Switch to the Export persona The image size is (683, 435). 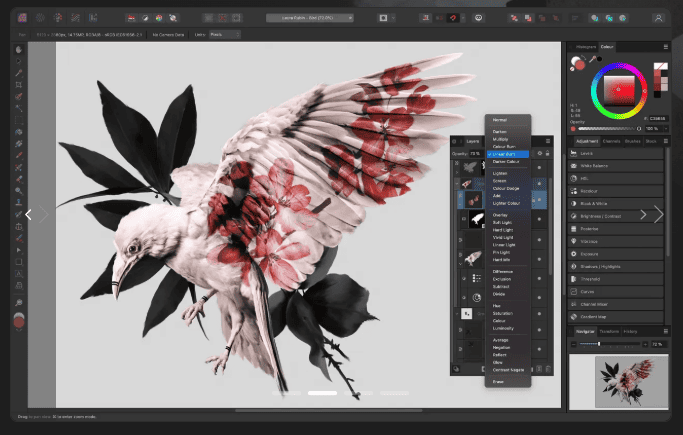[93, 18]
